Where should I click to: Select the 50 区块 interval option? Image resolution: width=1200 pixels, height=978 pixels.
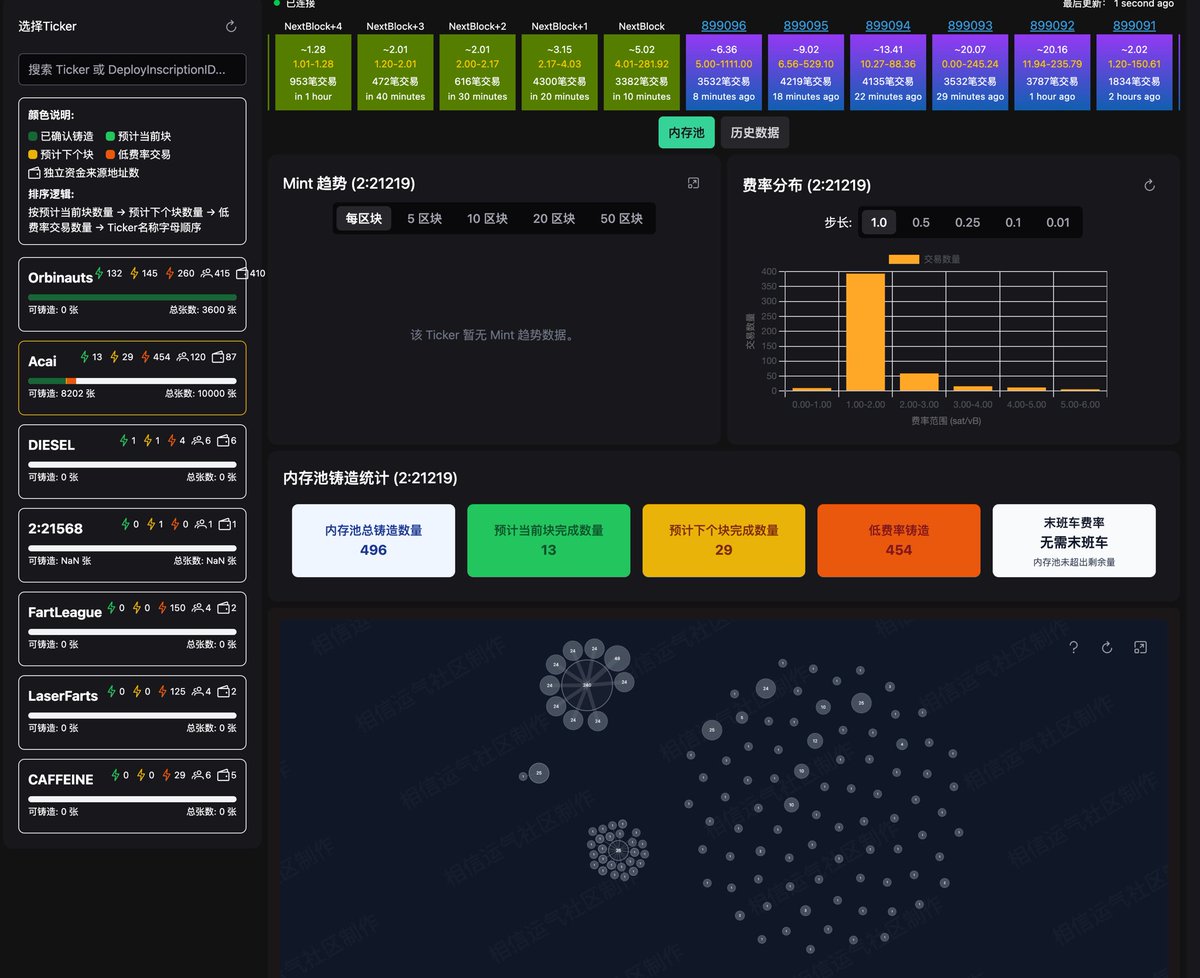tap(621, 218)
